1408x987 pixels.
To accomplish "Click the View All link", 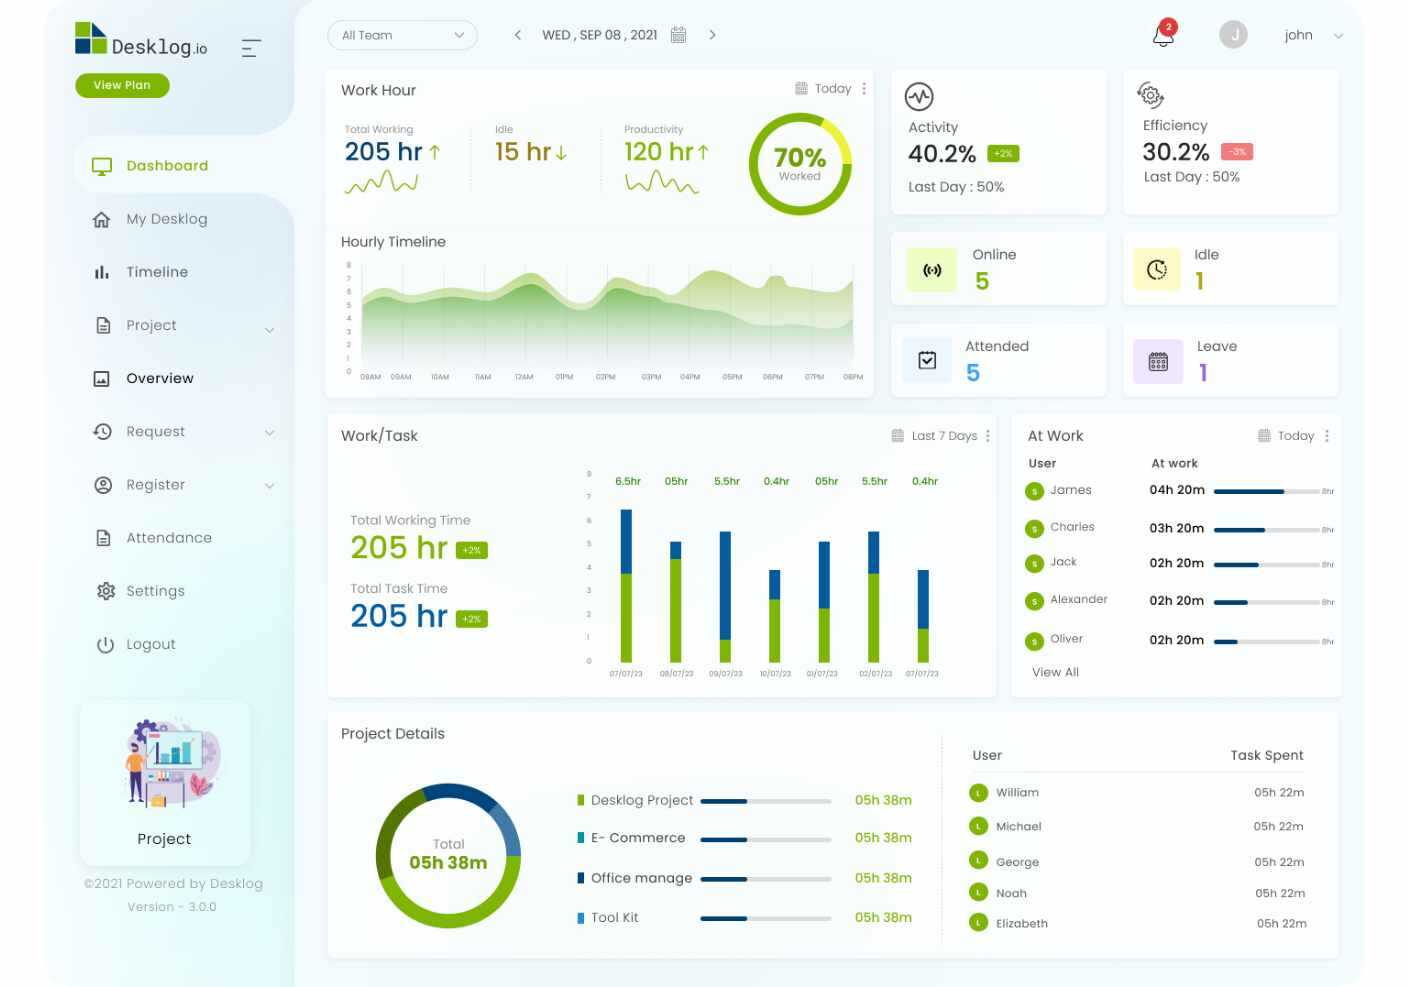I will (1055, 672).
